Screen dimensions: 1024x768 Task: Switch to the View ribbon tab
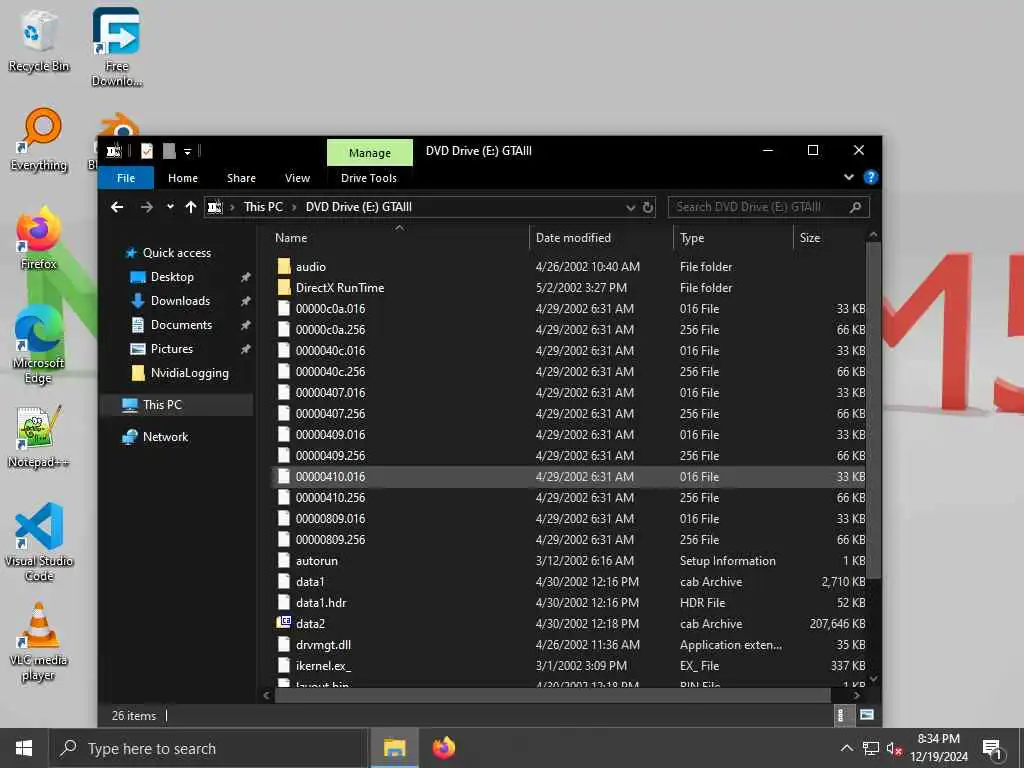pos(297,178)
